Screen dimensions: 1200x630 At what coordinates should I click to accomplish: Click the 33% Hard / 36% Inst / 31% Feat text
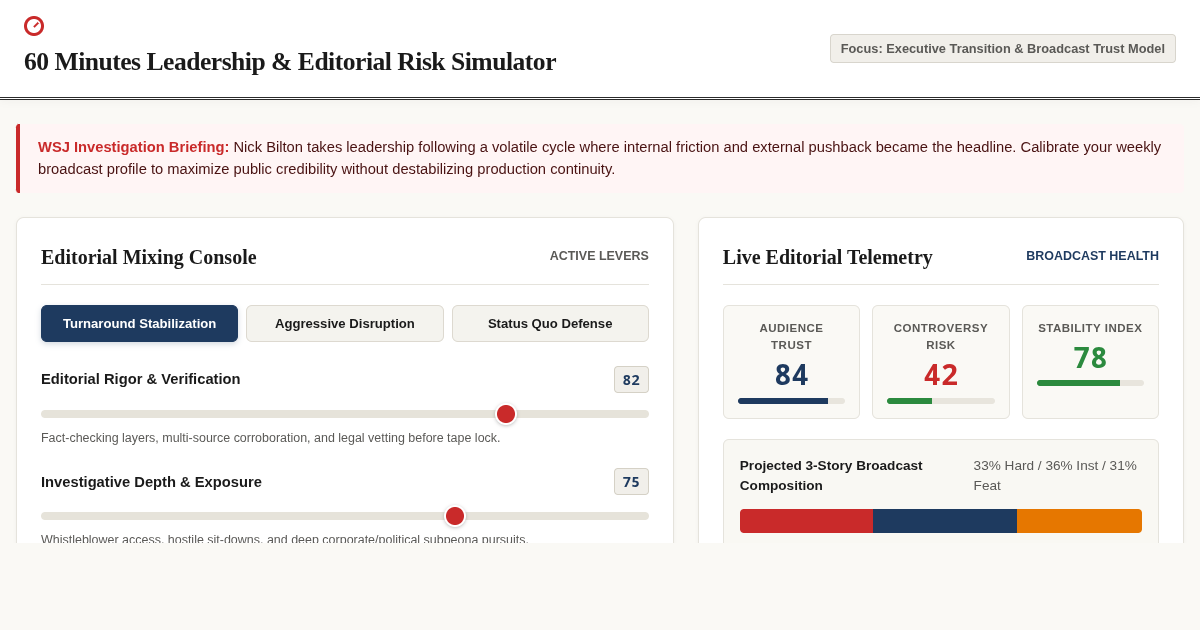(x=1057, y=476)
